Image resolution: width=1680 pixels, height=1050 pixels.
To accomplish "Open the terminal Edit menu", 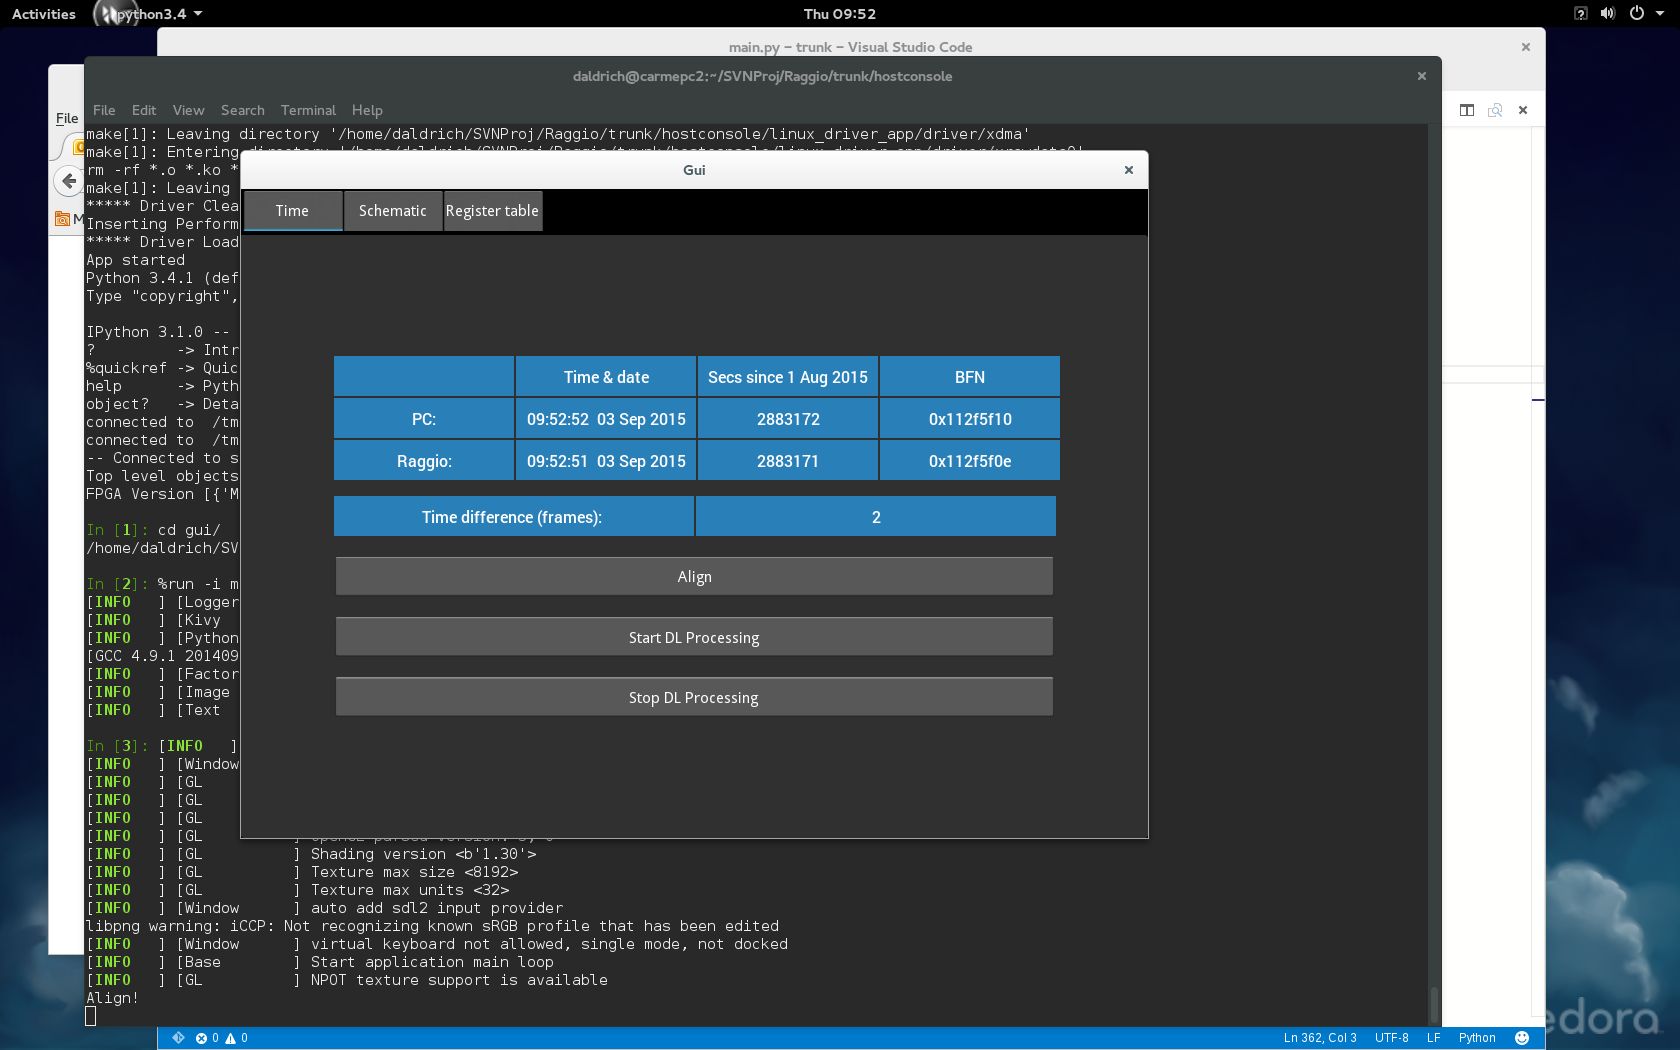I will 144,110.
